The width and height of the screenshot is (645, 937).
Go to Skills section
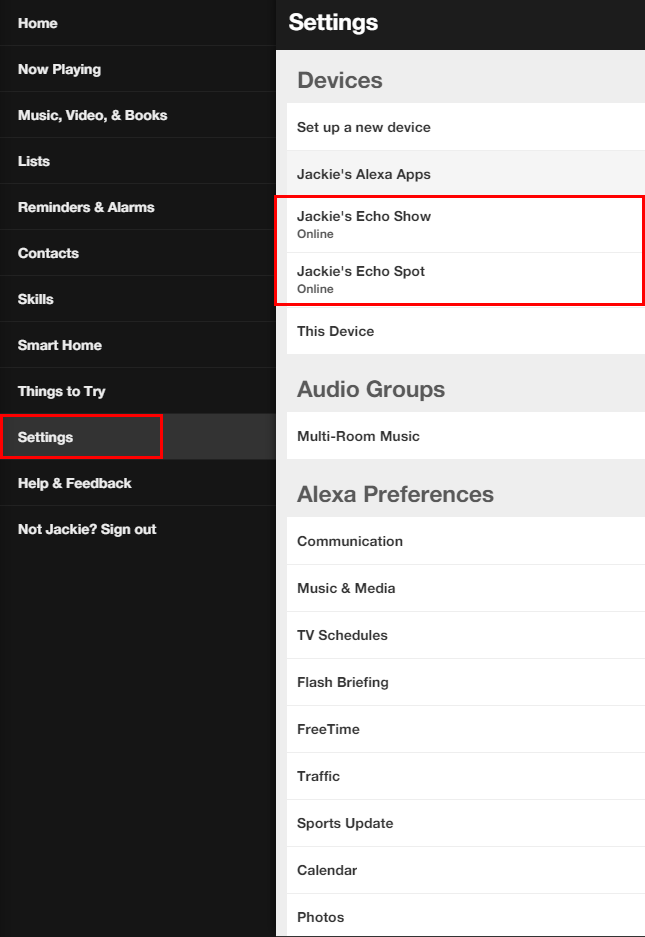tap(137, 299)
